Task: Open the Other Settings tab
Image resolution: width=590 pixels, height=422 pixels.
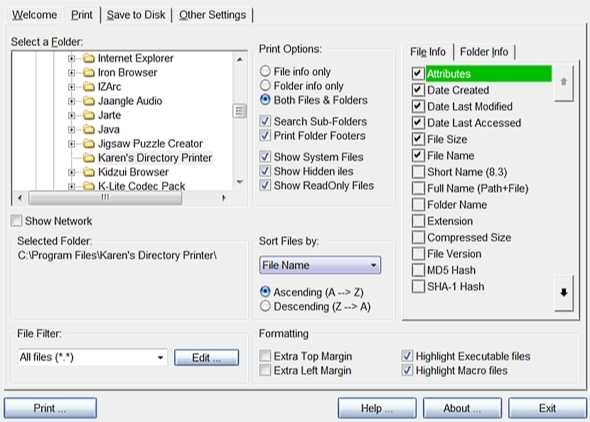Action: [212, 15]
